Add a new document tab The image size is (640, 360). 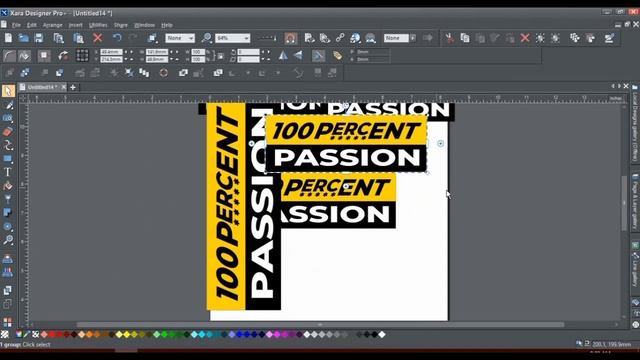pos(73,87)
